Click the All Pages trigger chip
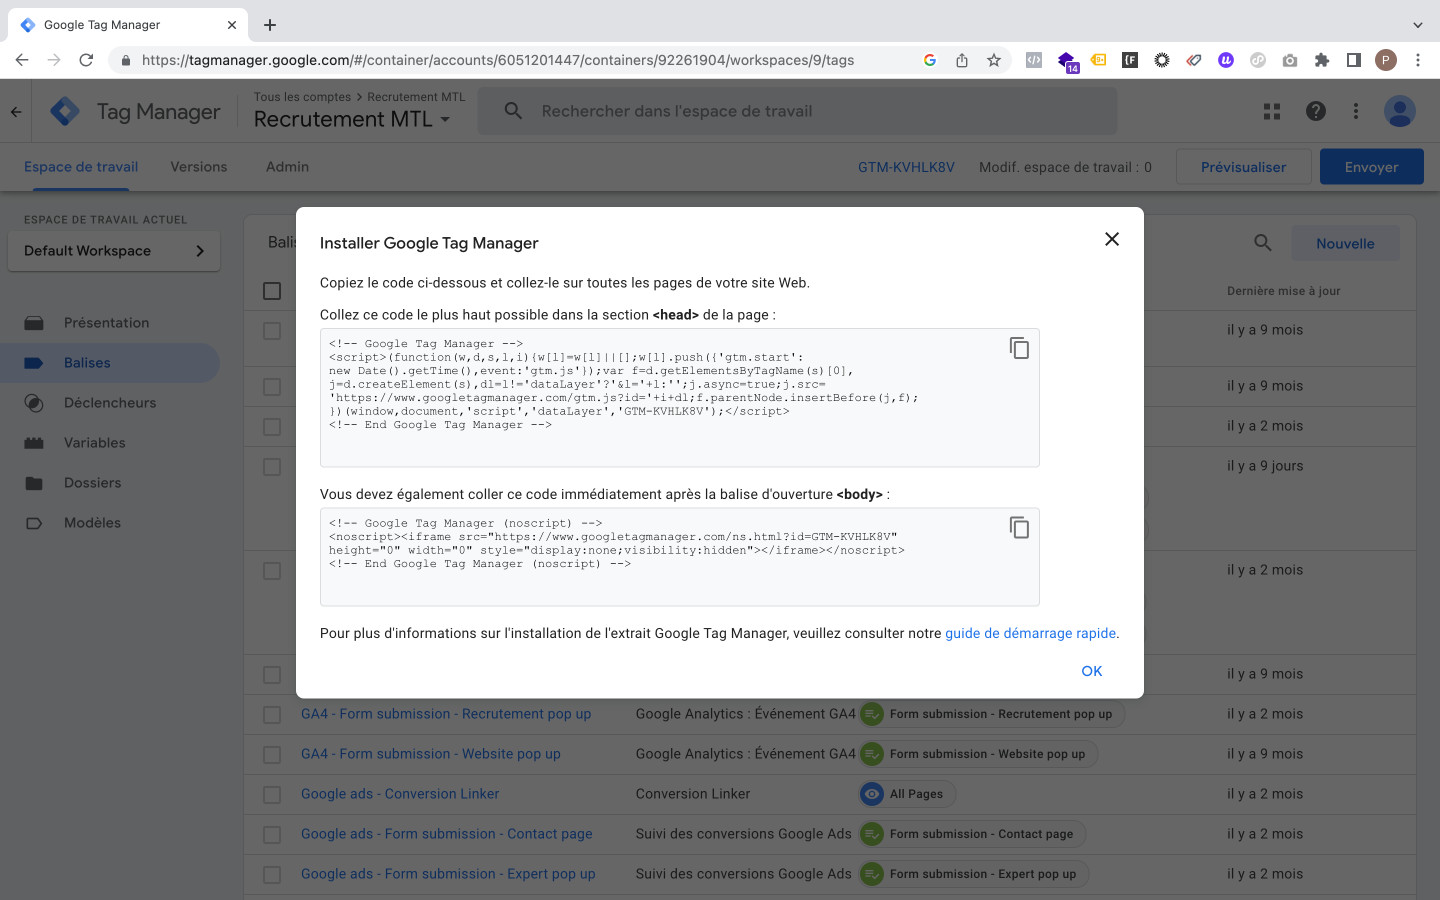This screenshot has height=900, width=1440. coord(907,794)
